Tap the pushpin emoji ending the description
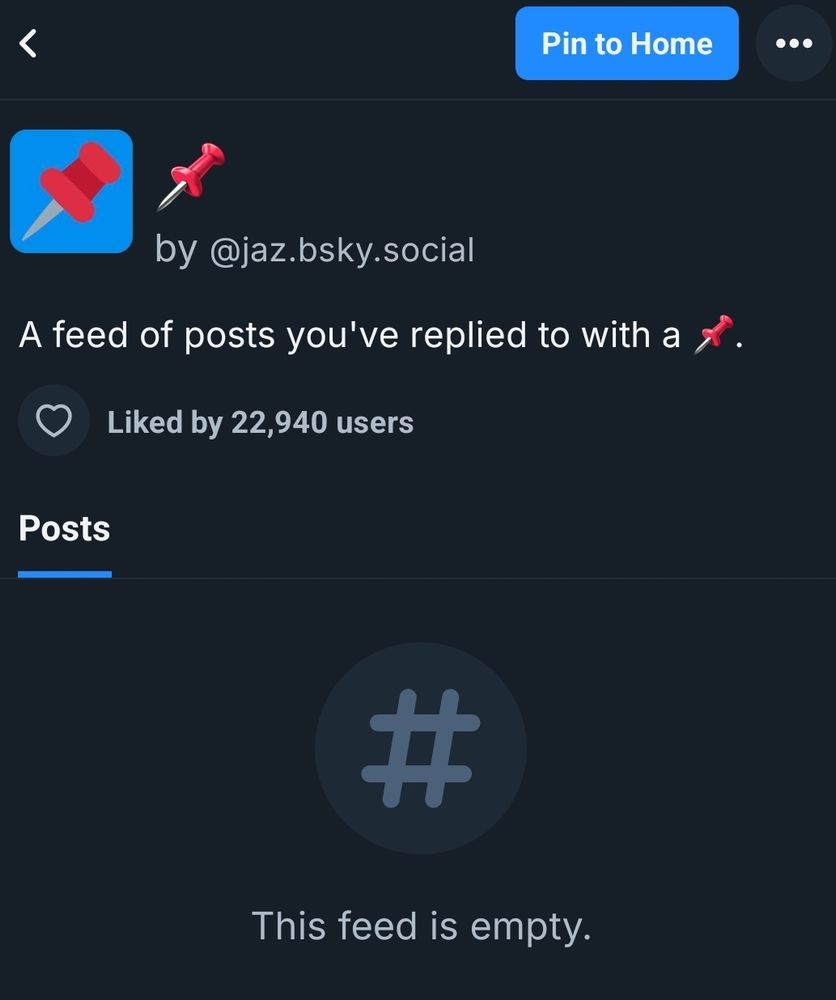 pyautogui.click(x=714, y=334)
